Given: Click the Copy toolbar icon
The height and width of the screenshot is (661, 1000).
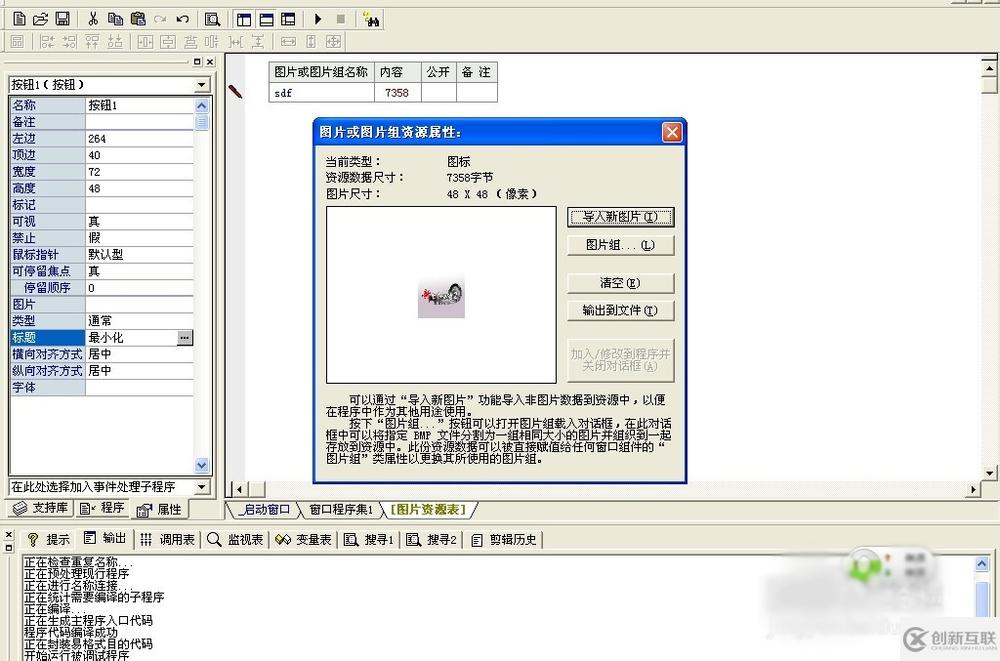Looking at the screenshot, I should tap(115, 19).
